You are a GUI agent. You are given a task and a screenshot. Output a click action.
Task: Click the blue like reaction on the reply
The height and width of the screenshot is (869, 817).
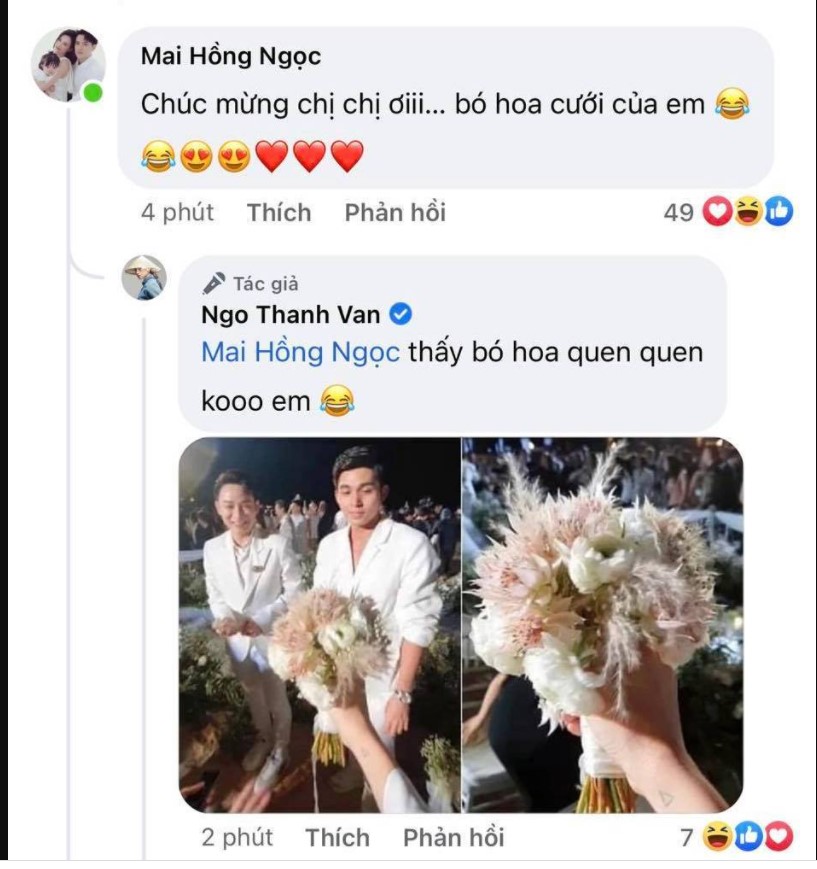pos(747,837)
